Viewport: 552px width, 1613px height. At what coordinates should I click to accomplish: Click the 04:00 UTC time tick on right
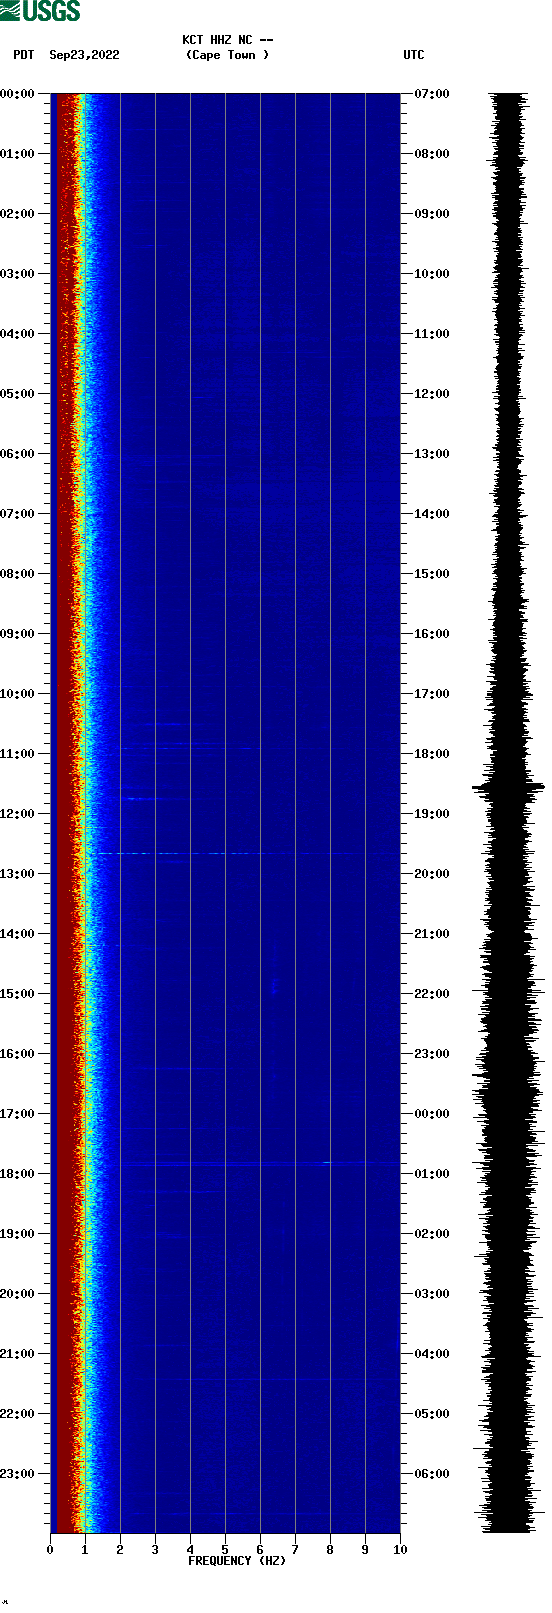[432, 1354]
